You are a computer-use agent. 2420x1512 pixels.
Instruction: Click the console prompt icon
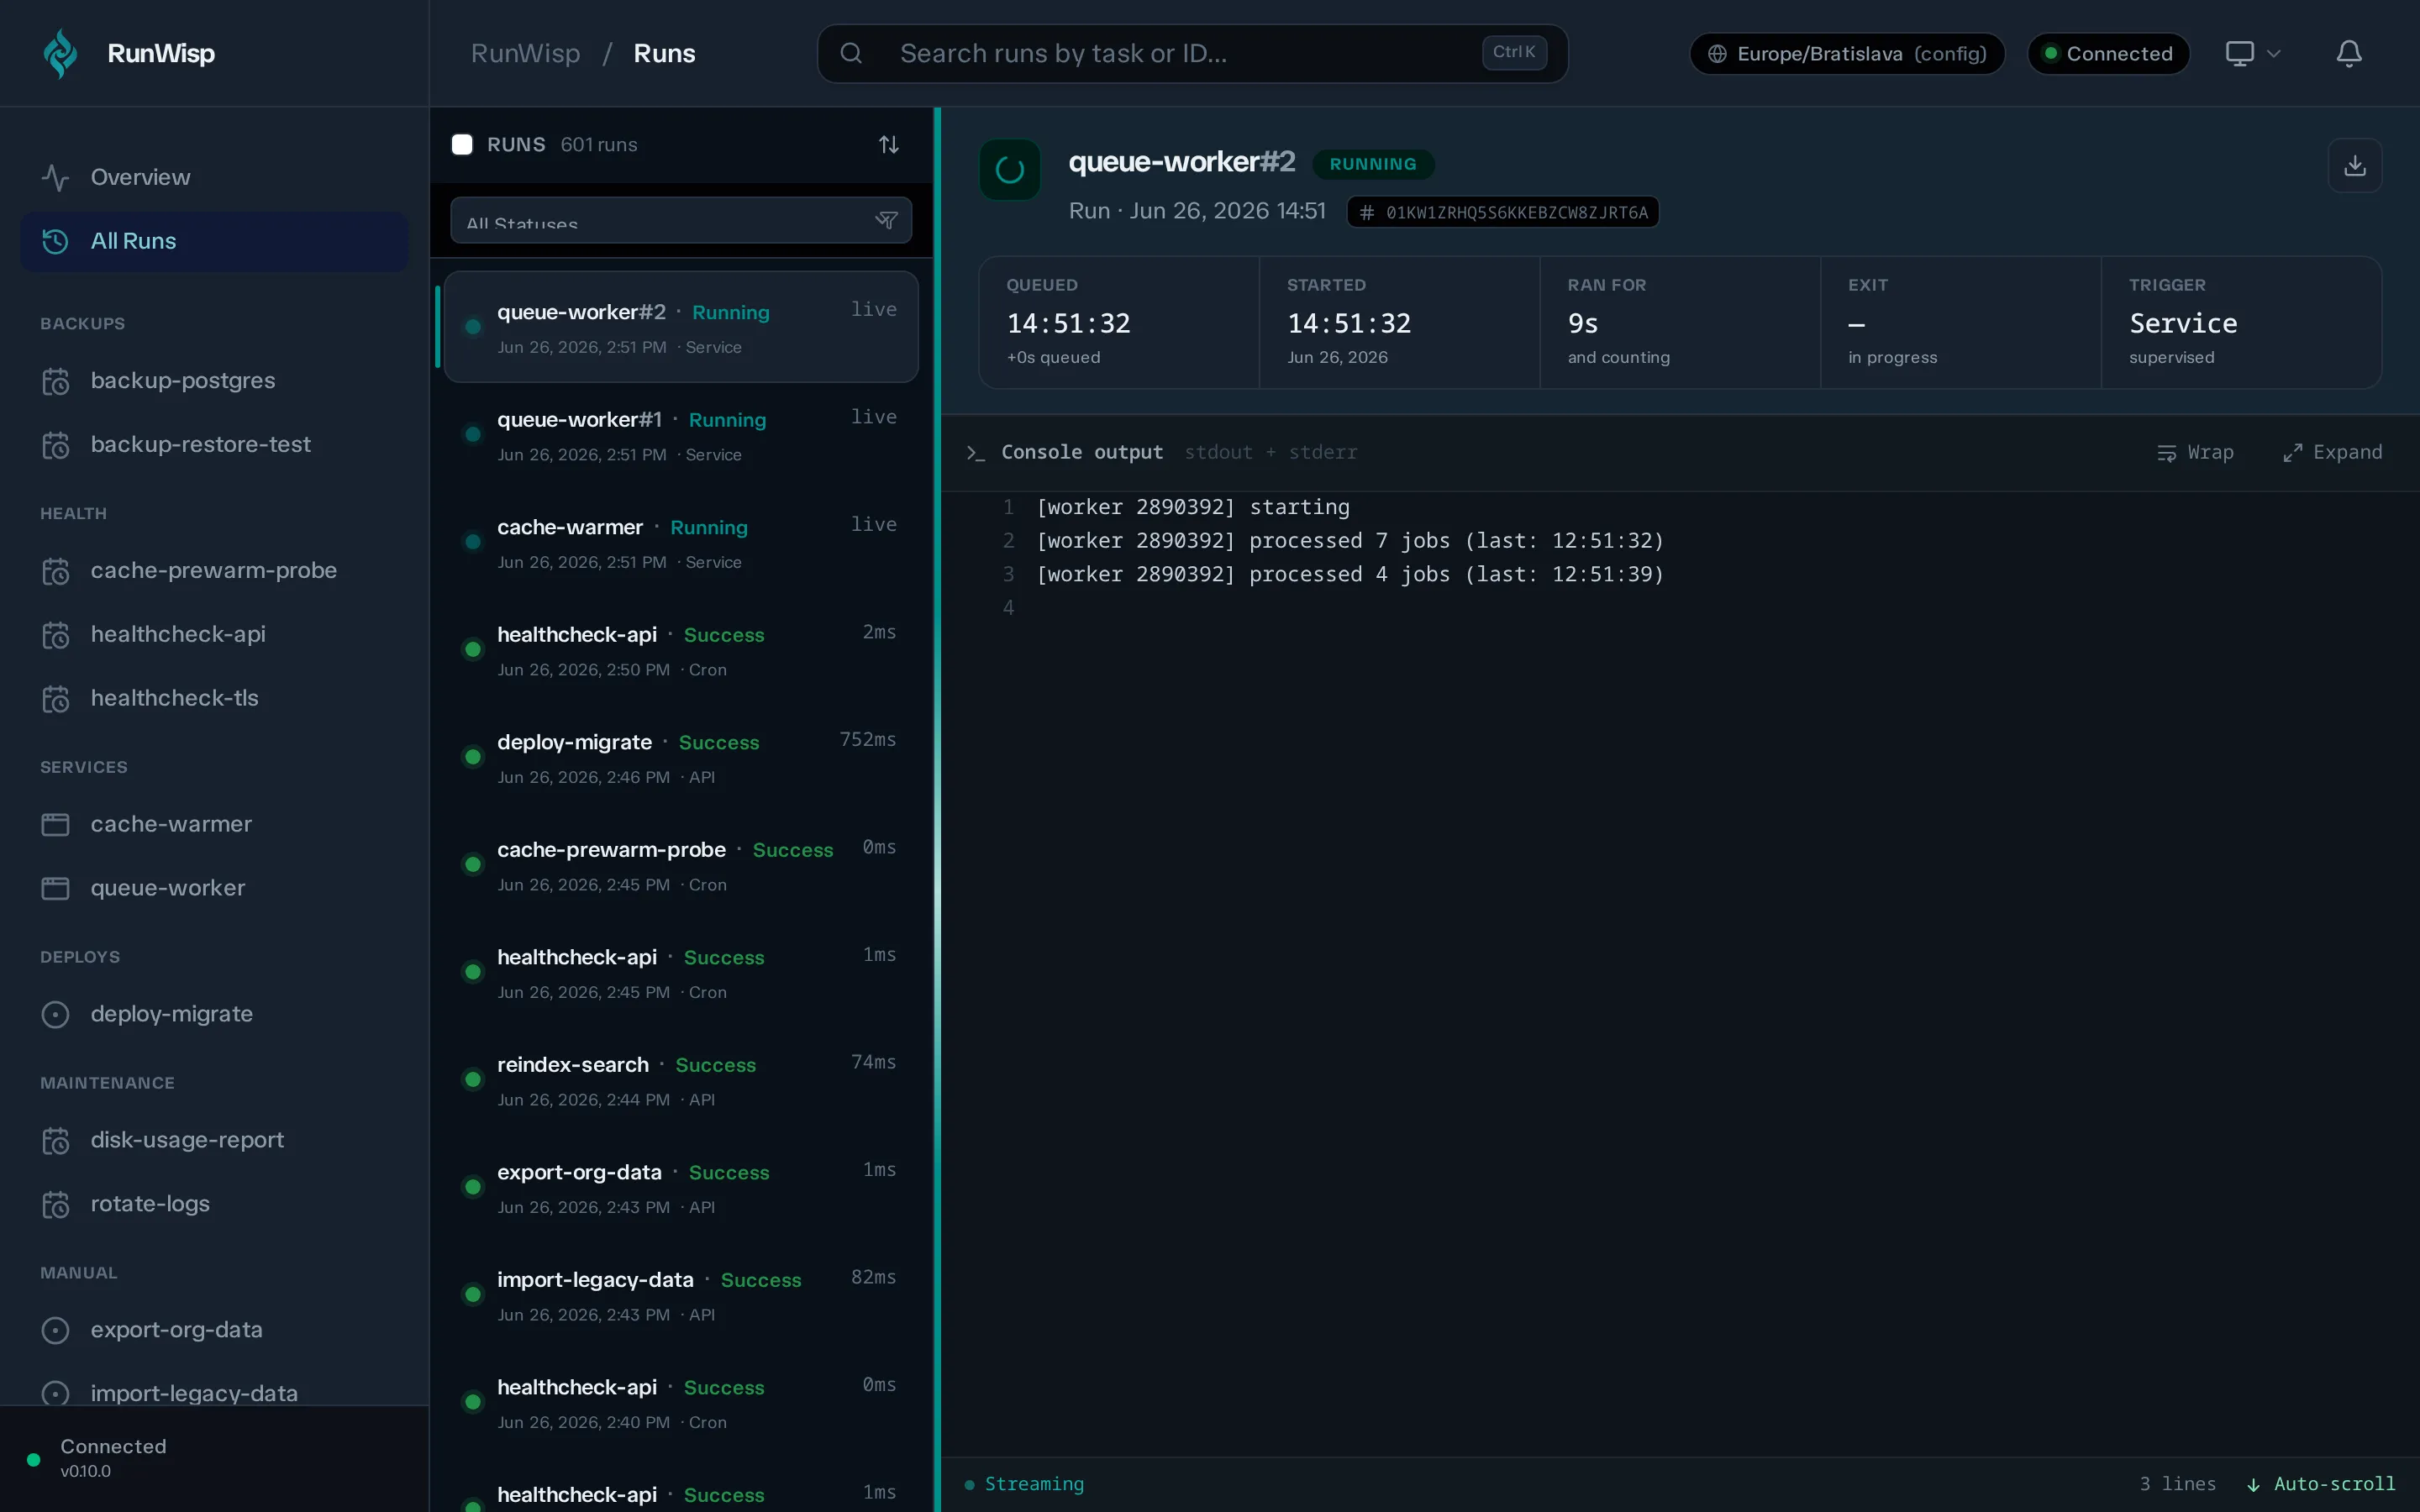click(x=976, y=453)
